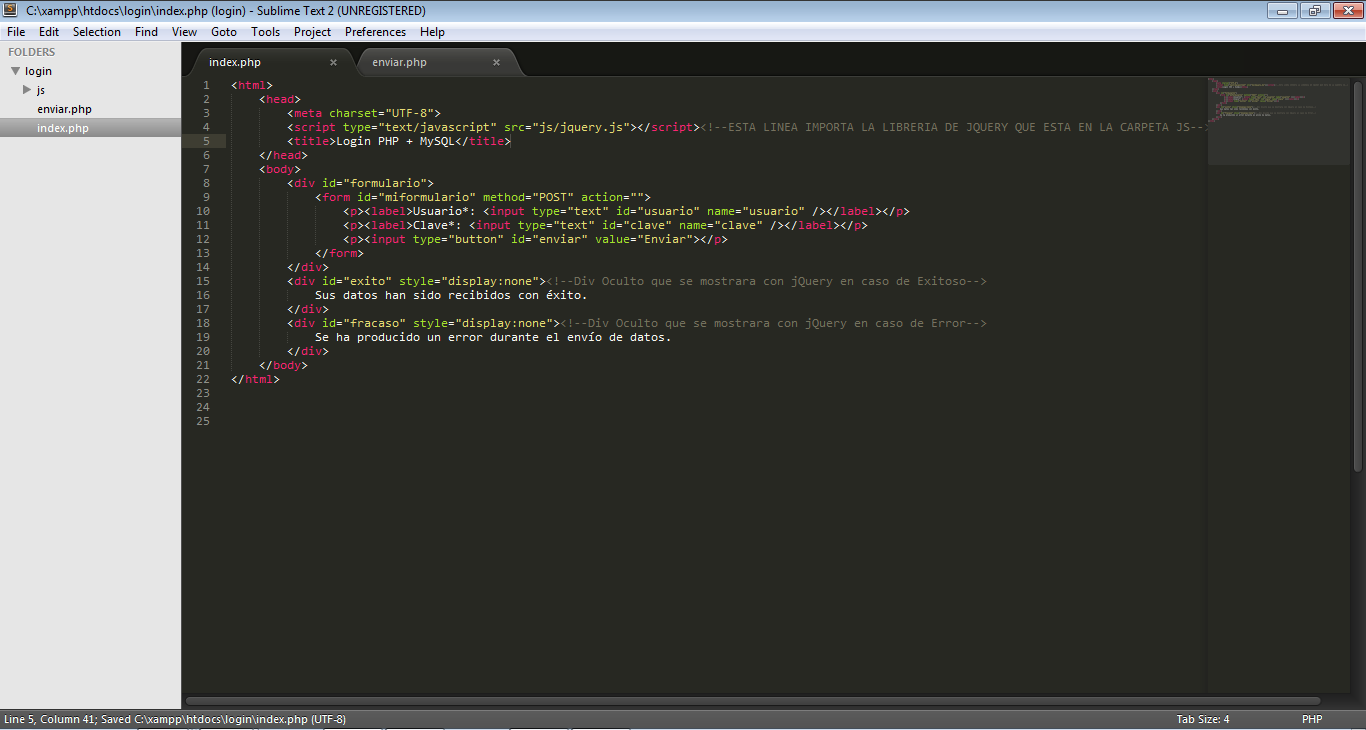This screenshot has height=730, width=1366.
Task: Close the enviar.php tab with its x icon
Action: tap(496, 62)
